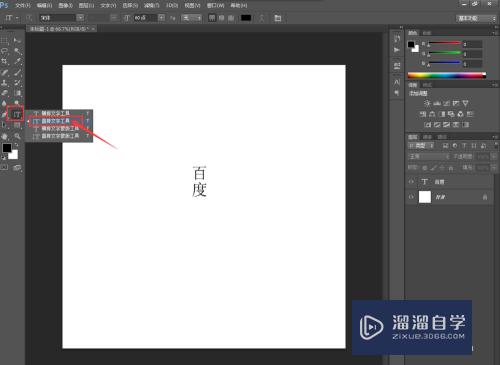Viewport: 500px width, 365px height.
Task: Open the layer filter type dropdown
Action: pyautogui.click(x=421, y=146)
